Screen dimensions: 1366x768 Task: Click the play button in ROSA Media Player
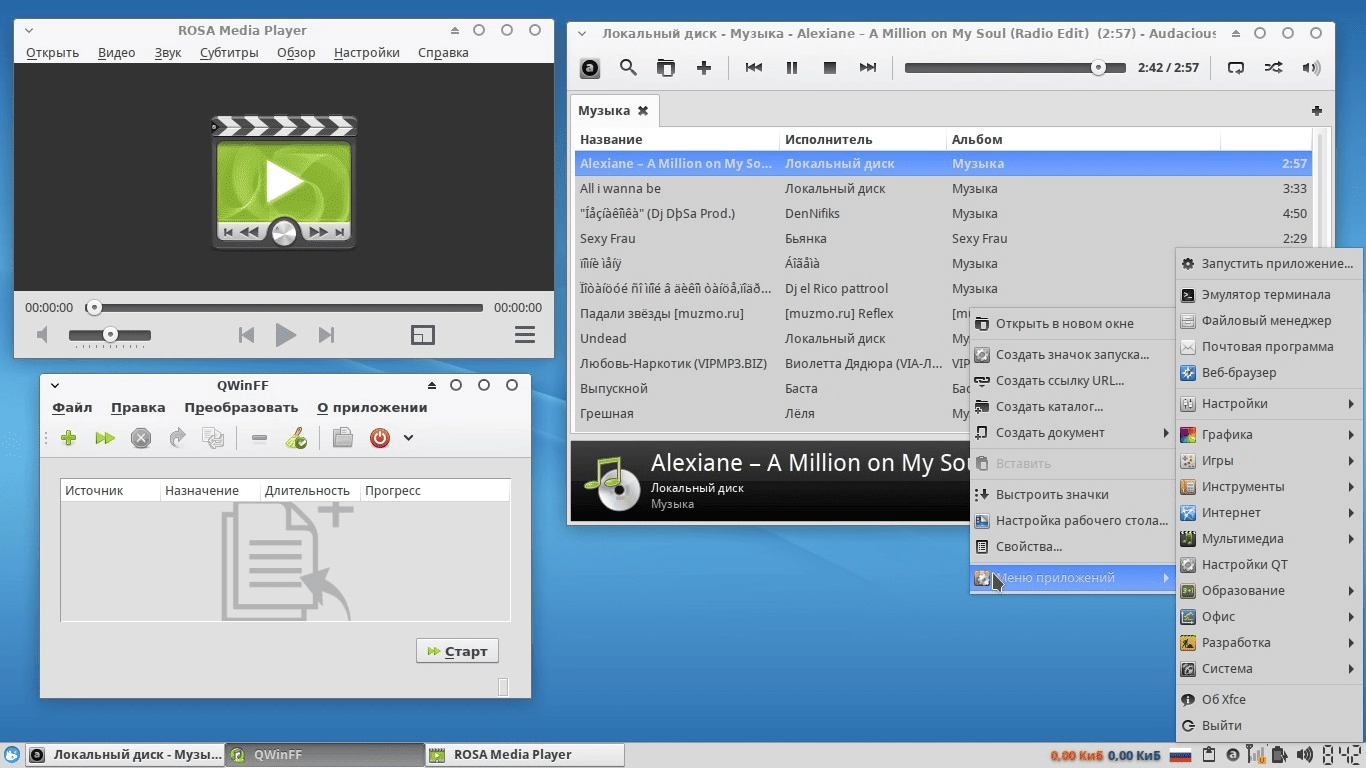tap(285, 335)
